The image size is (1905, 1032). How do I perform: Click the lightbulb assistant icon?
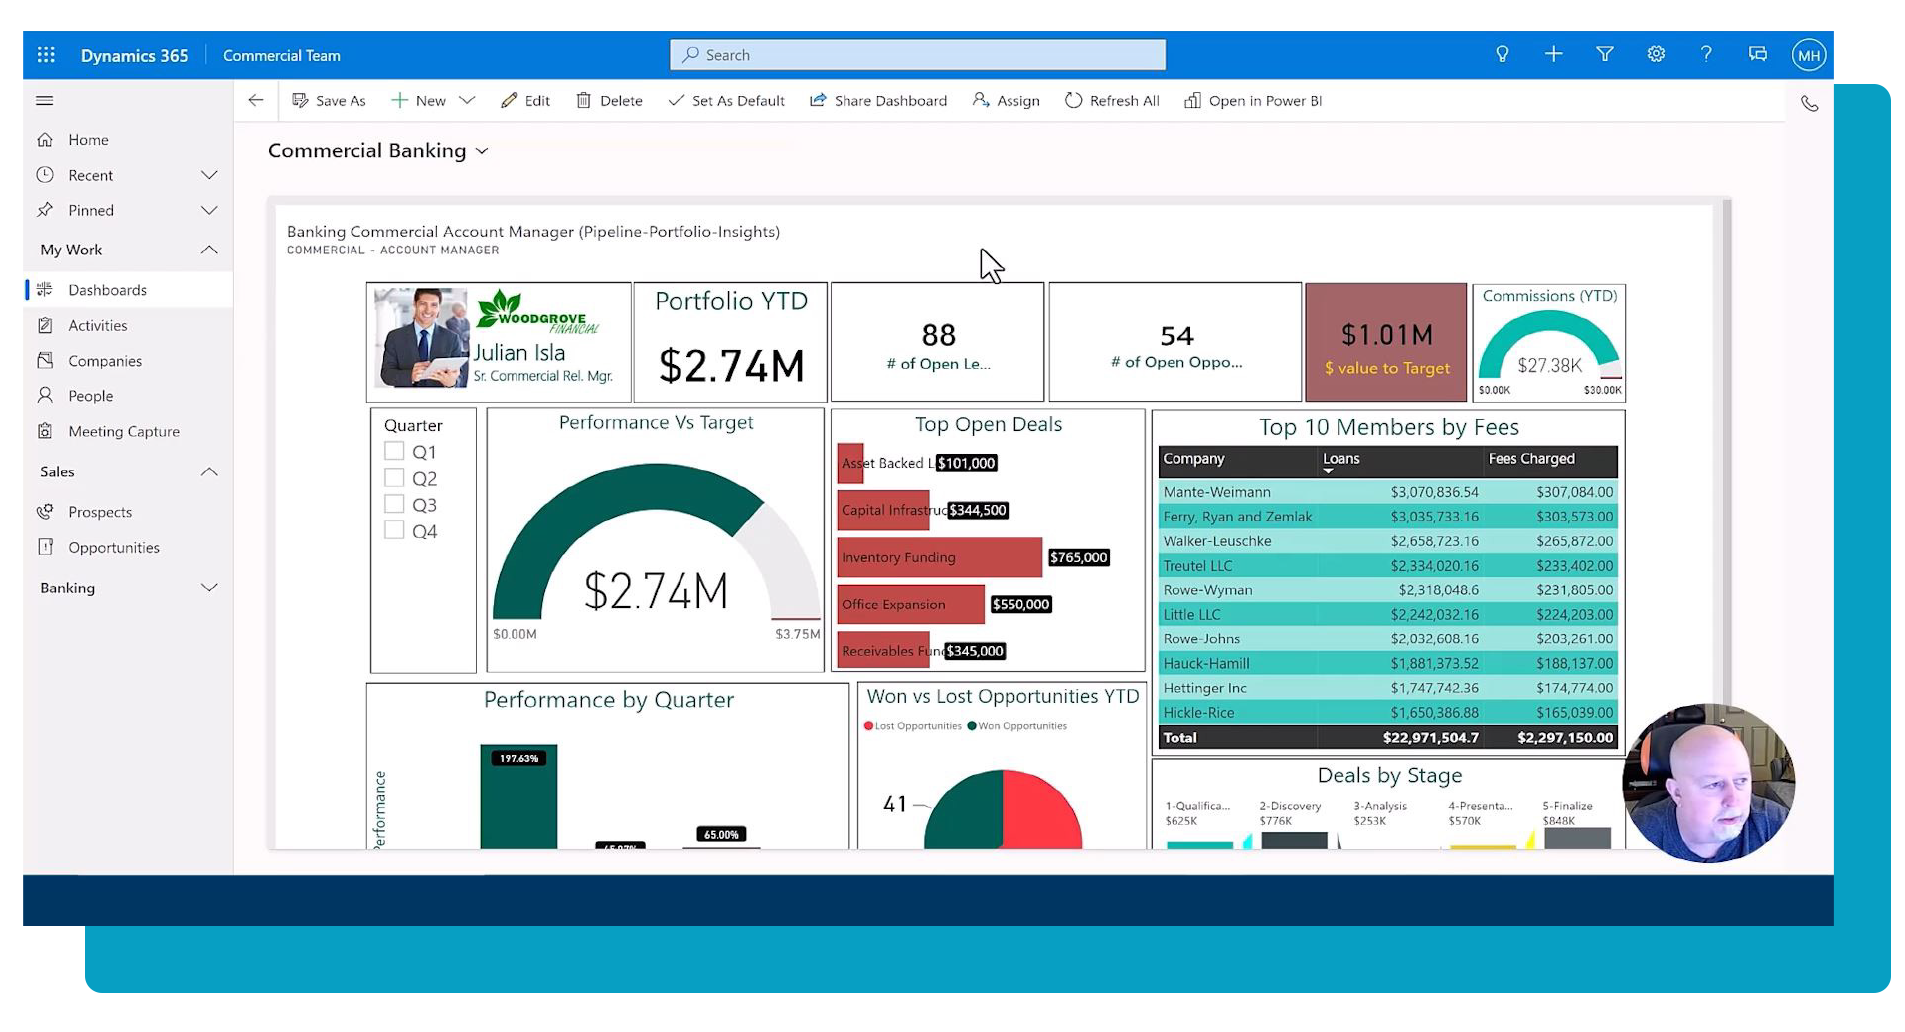tap(1502, 54)
